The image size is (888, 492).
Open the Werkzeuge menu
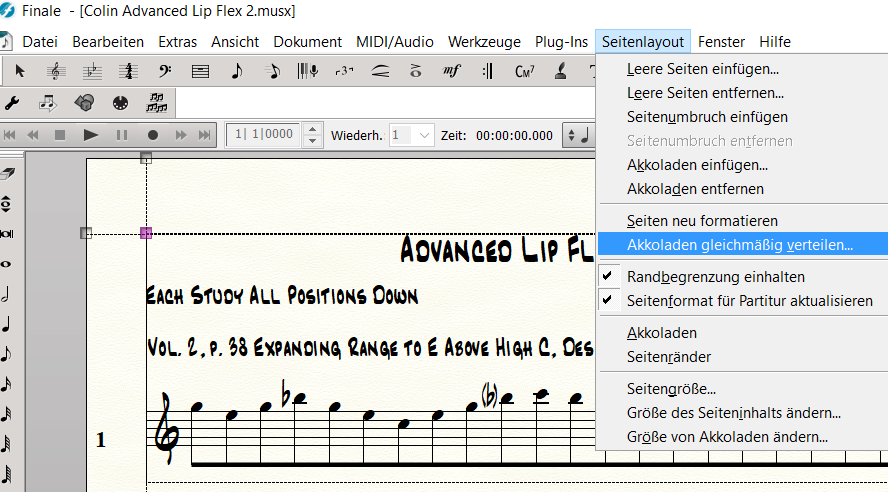point(484,42)
